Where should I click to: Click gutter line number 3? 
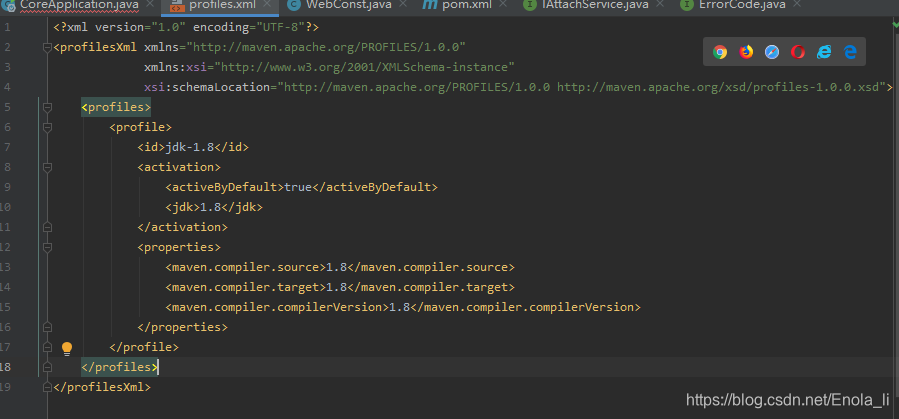[7, 67]
